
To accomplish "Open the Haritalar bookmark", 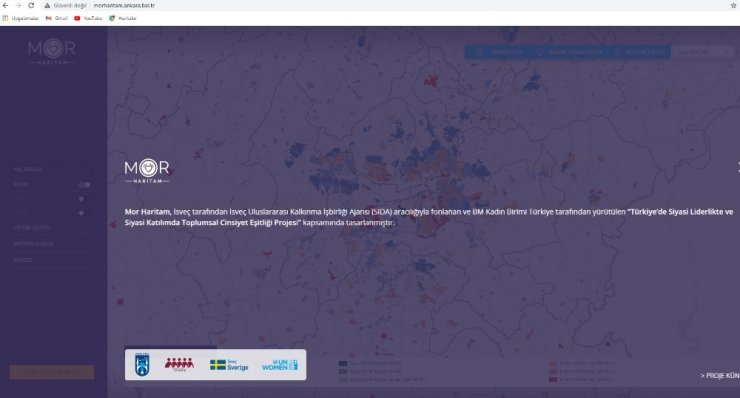I will point(123,18).
